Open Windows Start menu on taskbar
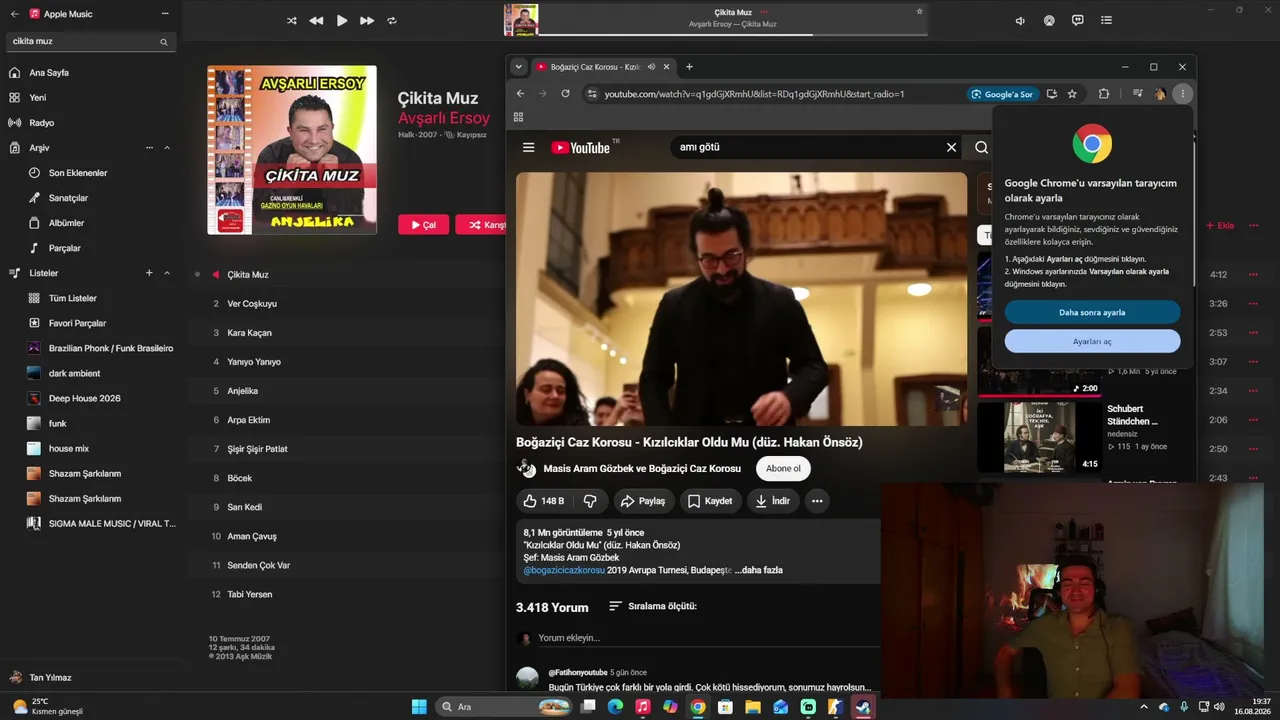This screenshot has width=1280, height=720. pyautogui.click(x=419, y=707)
